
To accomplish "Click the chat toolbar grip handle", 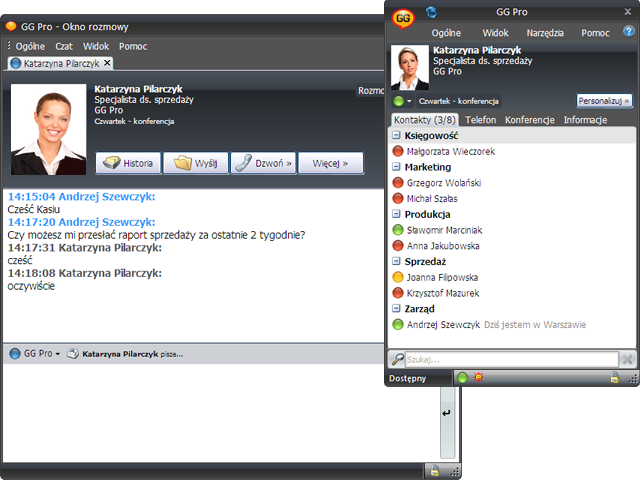I will pos(9,45).
